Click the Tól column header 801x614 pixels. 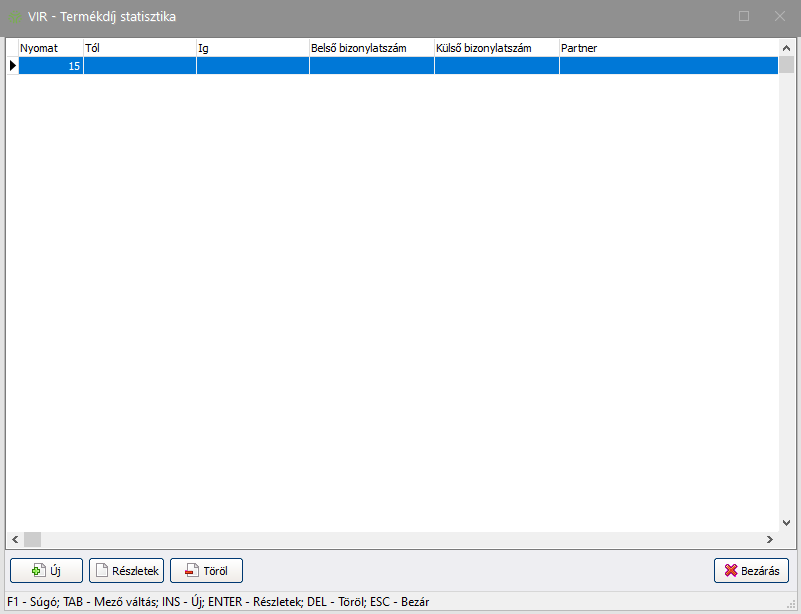[139, 47]
